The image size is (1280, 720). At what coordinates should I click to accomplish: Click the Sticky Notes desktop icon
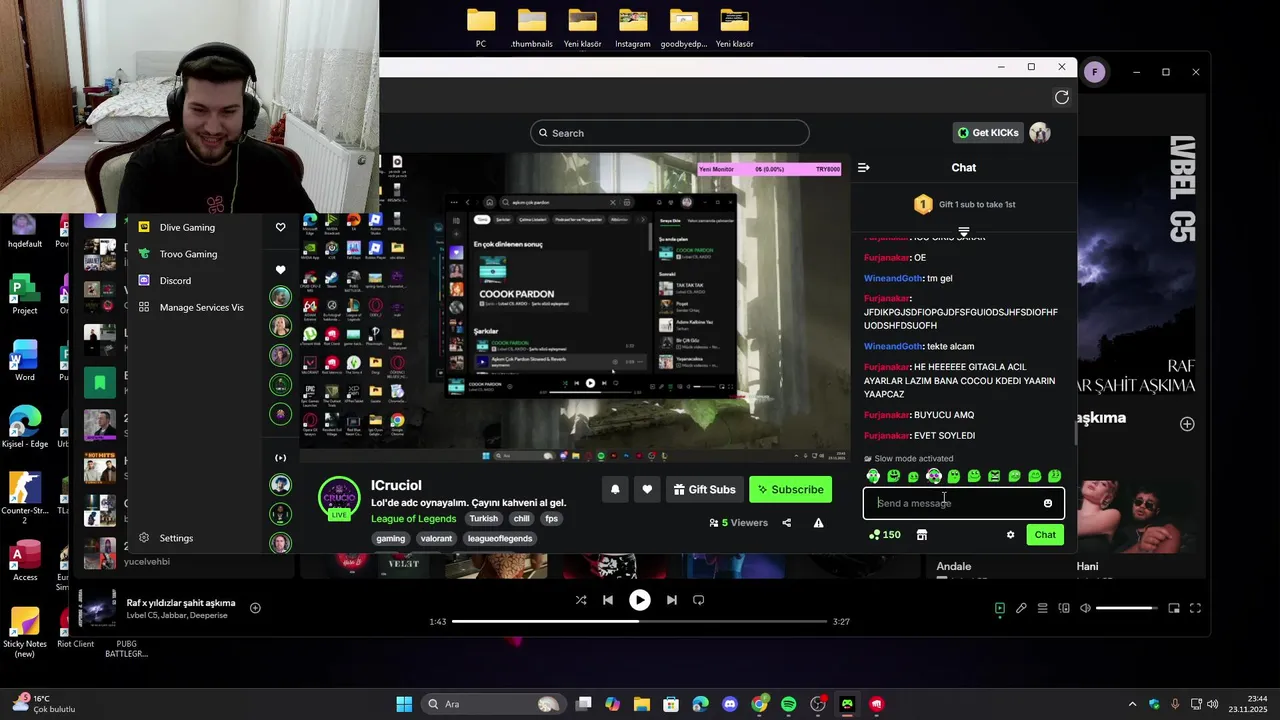tap(25, 632)
